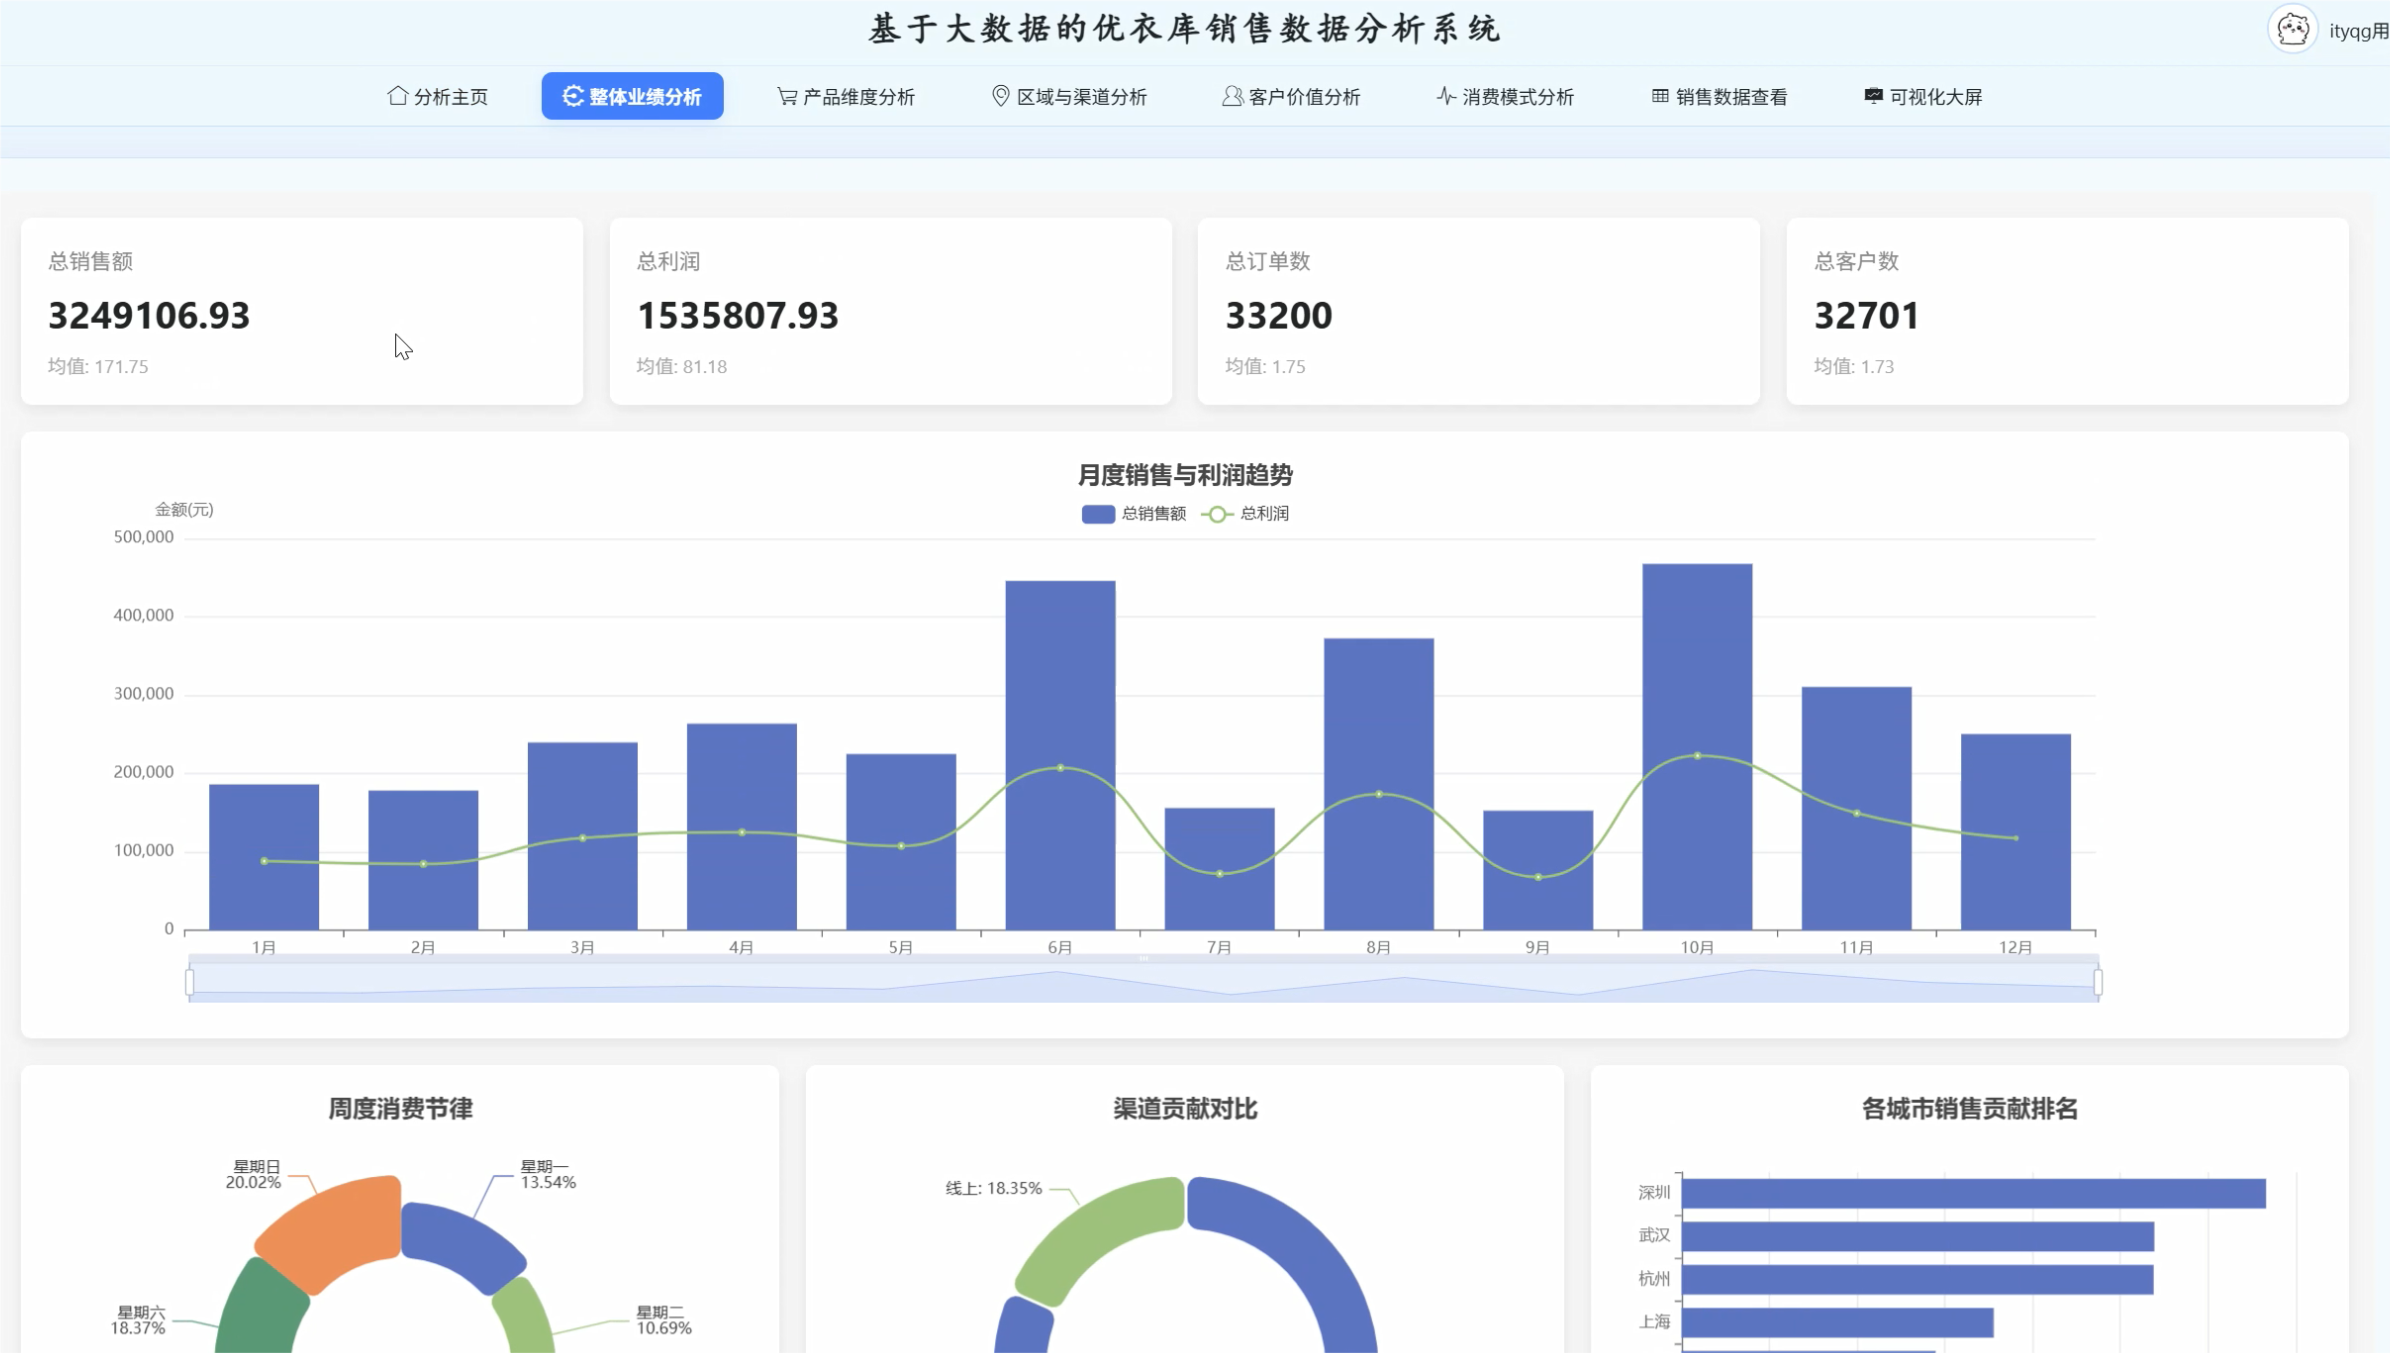Click the data zoom slider track
2390x1353 pixels.
(1143, 982)
